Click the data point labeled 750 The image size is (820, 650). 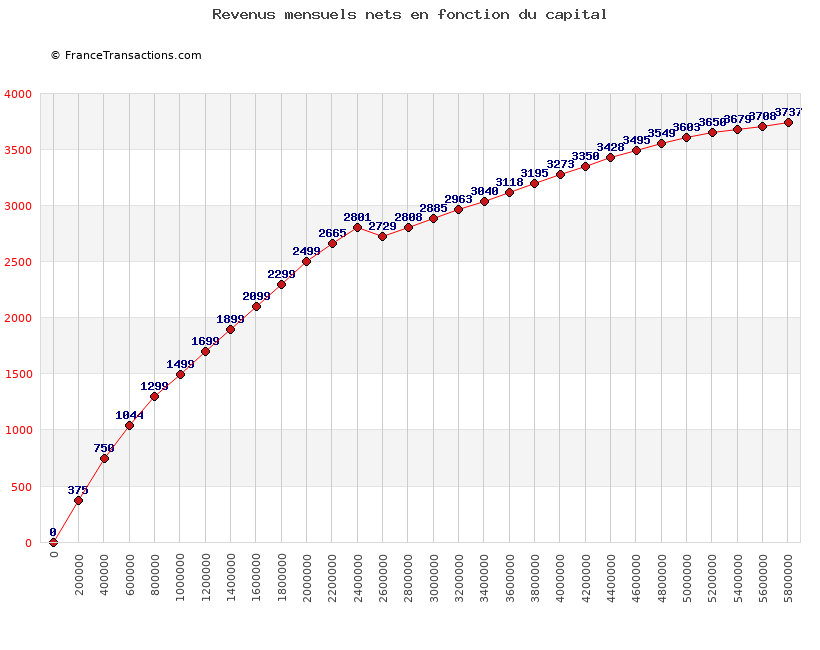[x=104, y=459]
